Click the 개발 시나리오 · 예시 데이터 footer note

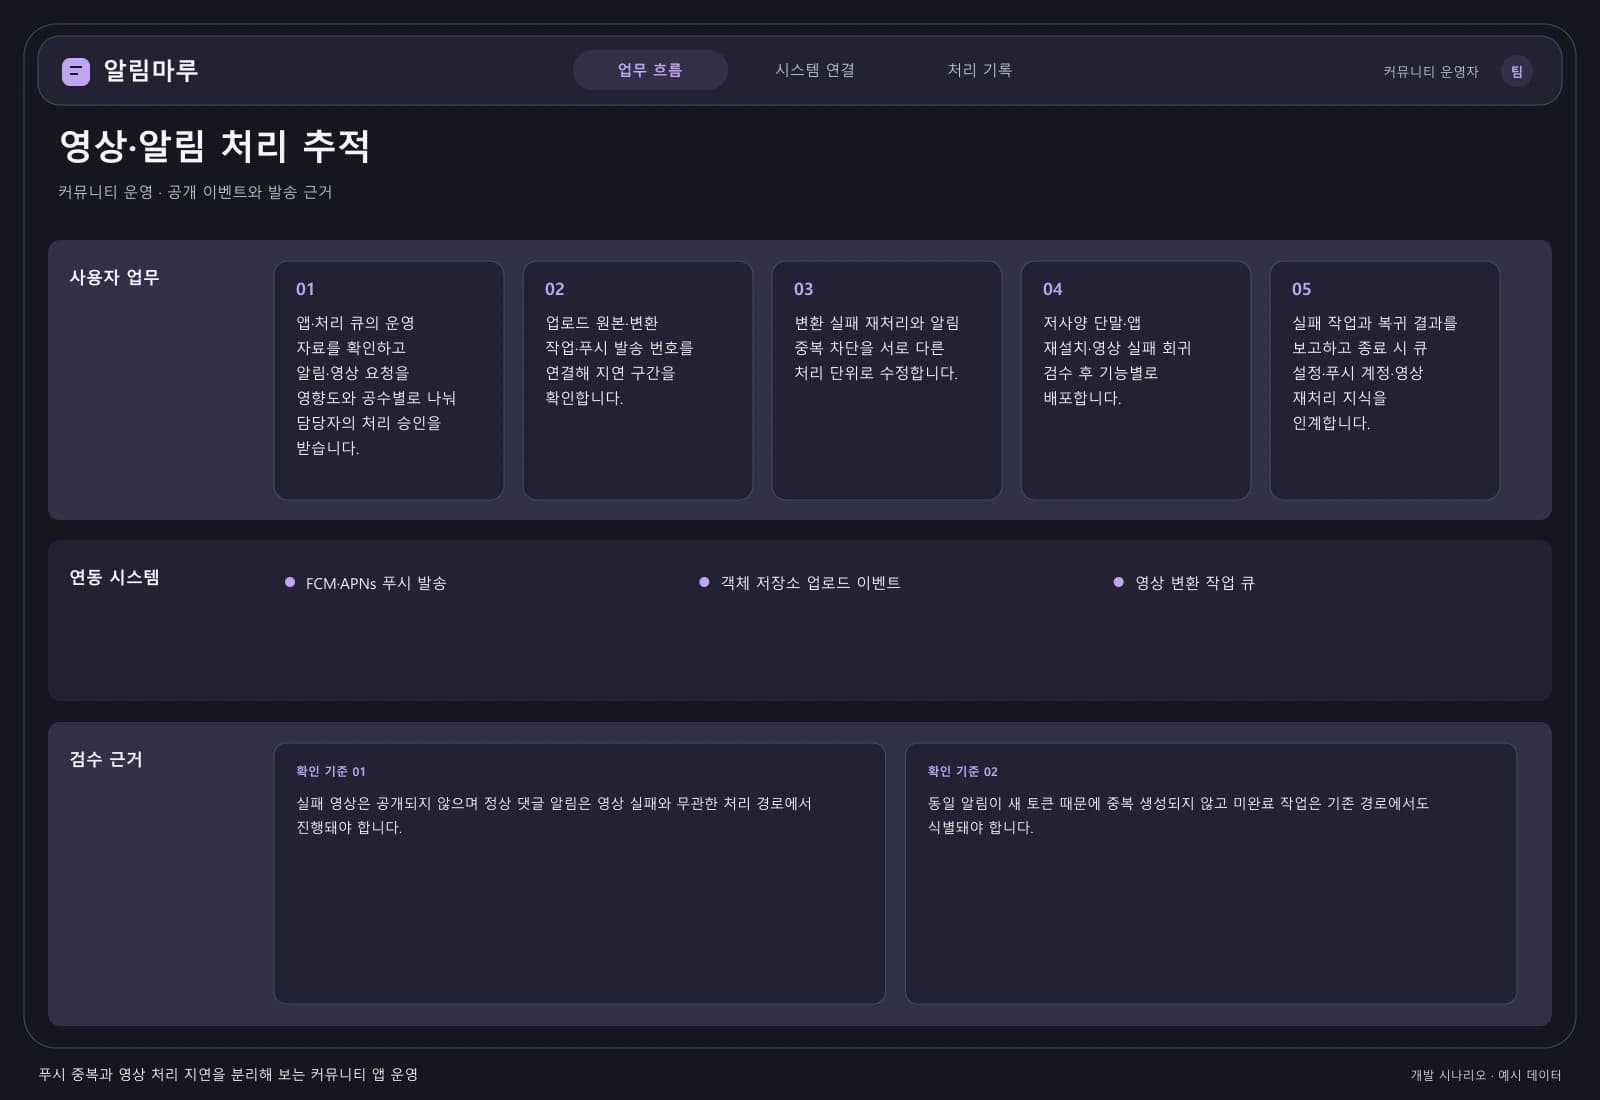(x=1486, y=1075)
